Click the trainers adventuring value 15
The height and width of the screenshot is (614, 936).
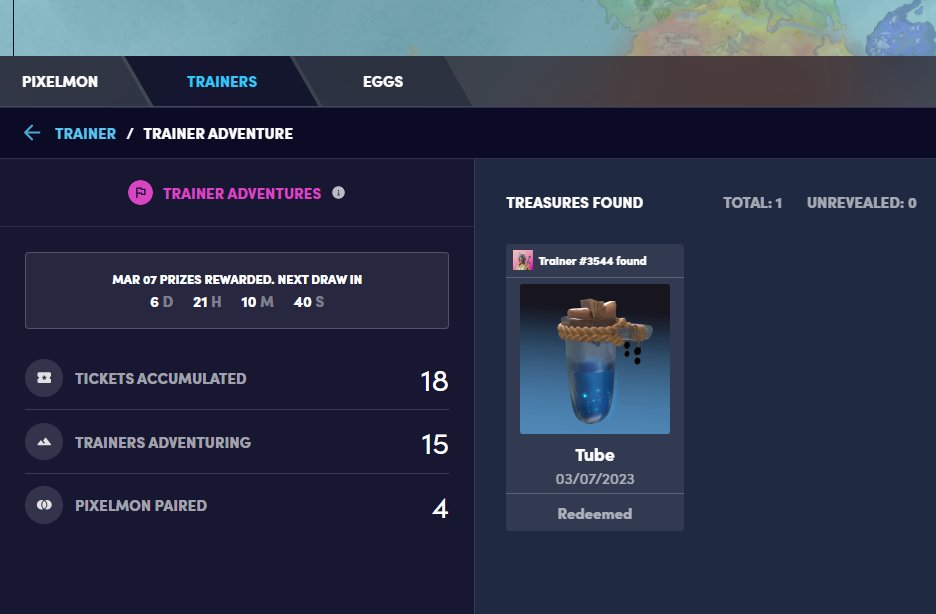(x=435, y=445)
